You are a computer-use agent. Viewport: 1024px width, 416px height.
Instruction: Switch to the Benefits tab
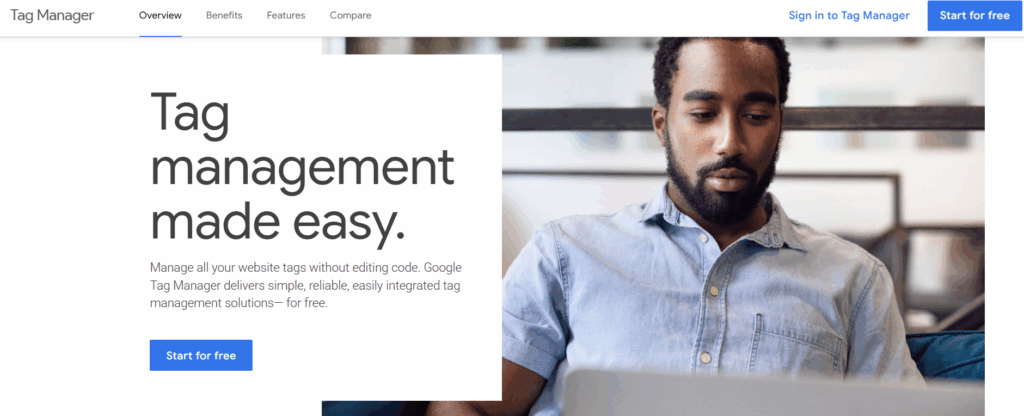click(x=224, y=16)
